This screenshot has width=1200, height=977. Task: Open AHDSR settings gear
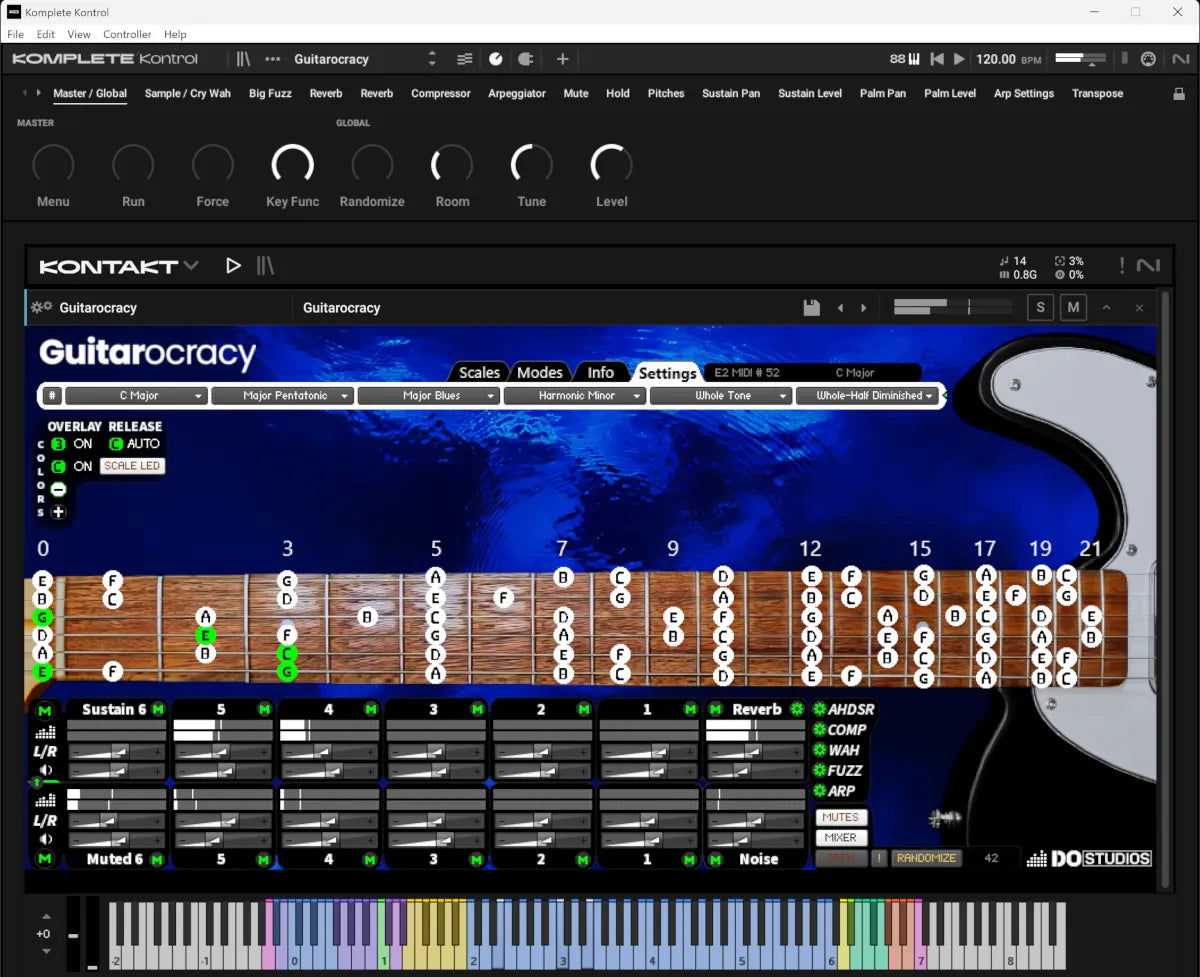[x=819, y=709]
